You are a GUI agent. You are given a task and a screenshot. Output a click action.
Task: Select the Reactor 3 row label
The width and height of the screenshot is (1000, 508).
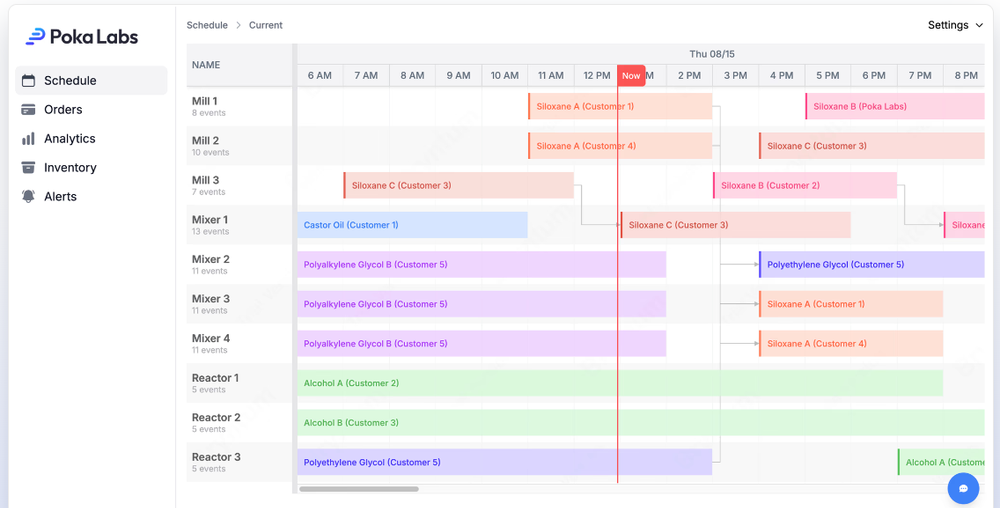[x=216, y=456]
